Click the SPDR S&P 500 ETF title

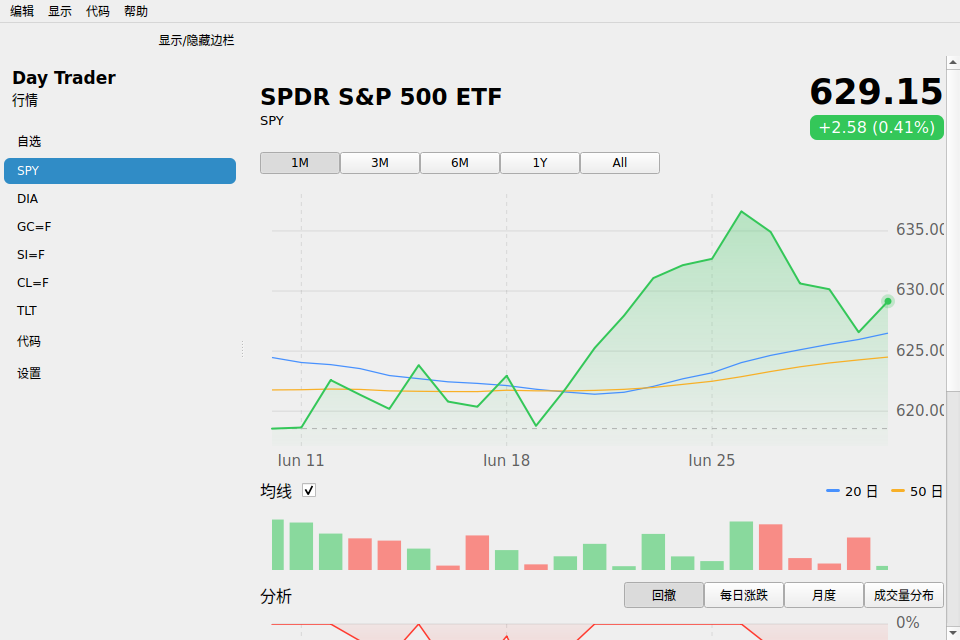381,97
